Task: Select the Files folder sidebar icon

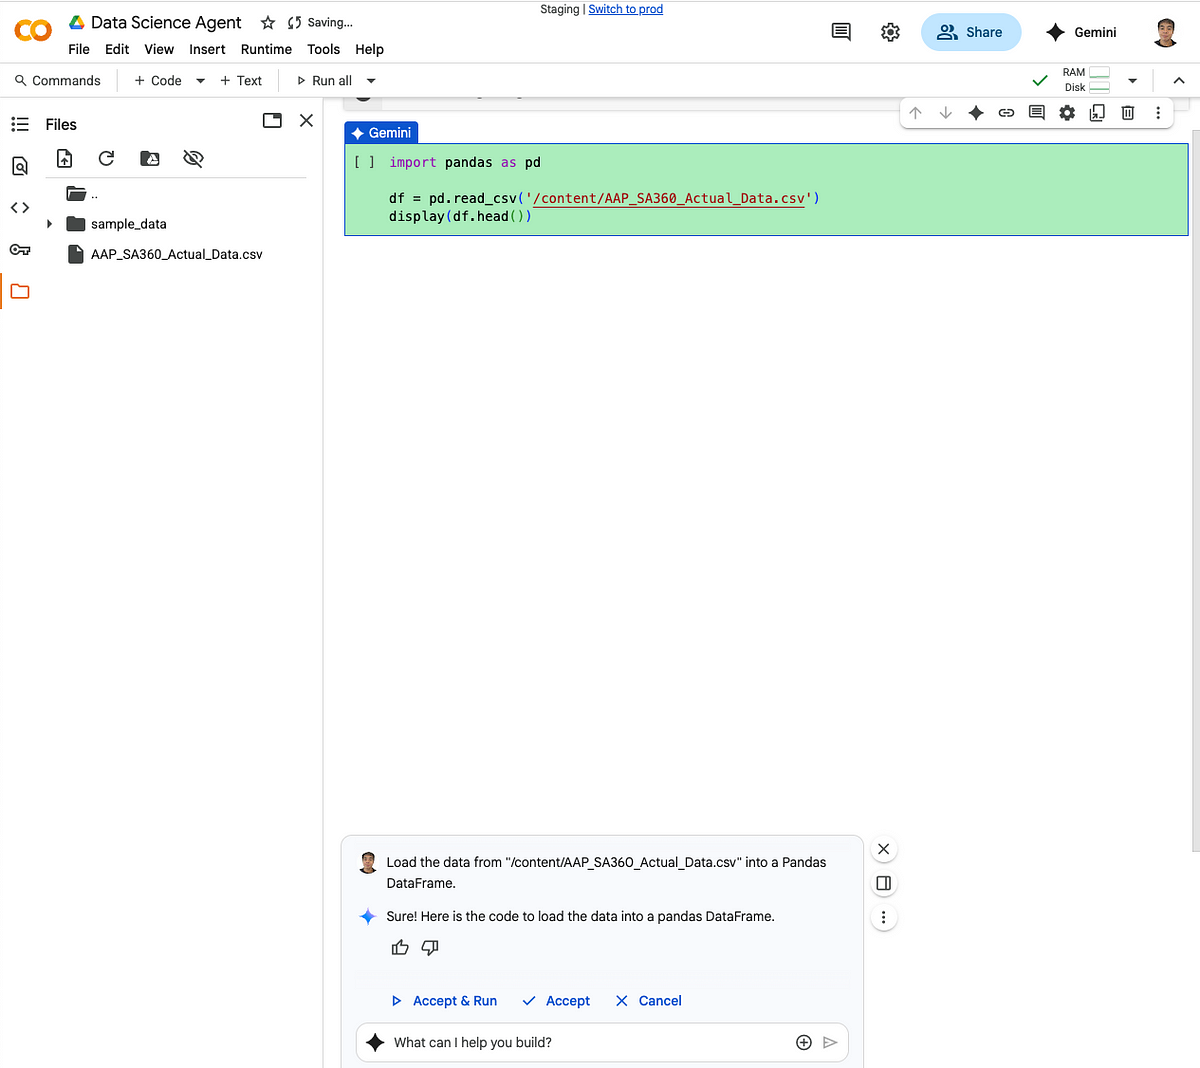Action: (20, 292)
